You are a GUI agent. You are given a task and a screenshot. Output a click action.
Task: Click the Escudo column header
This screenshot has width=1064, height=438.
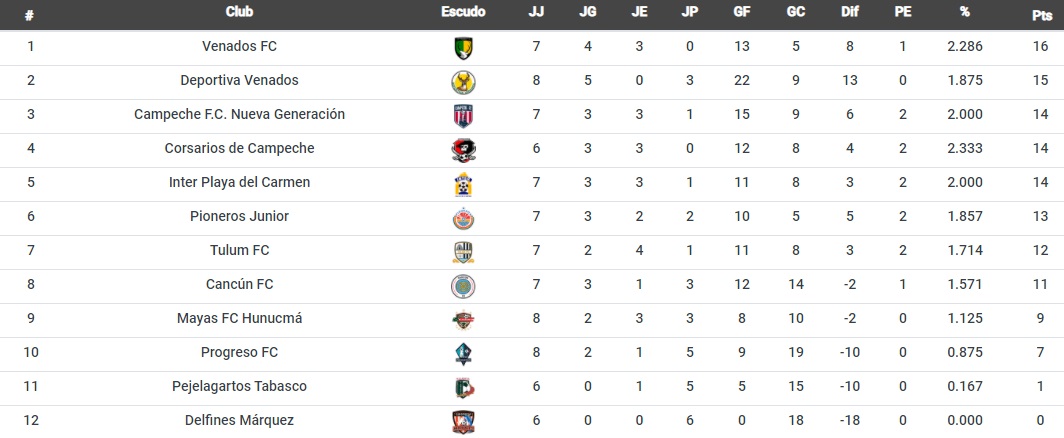(x=463, y=12)
